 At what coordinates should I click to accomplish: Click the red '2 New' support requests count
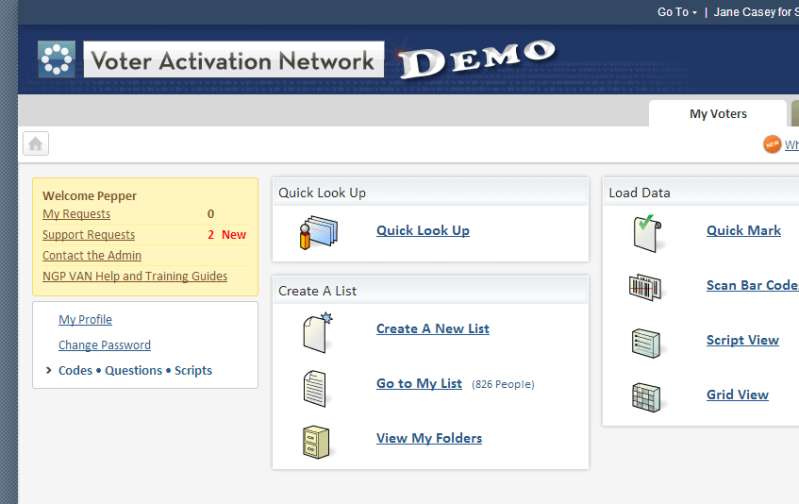[227, 235]
